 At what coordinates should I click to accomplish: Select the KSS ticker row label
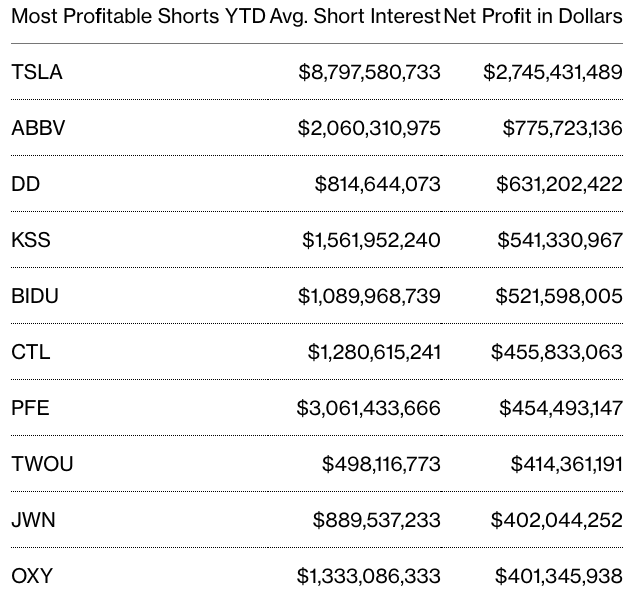point(31,240)
